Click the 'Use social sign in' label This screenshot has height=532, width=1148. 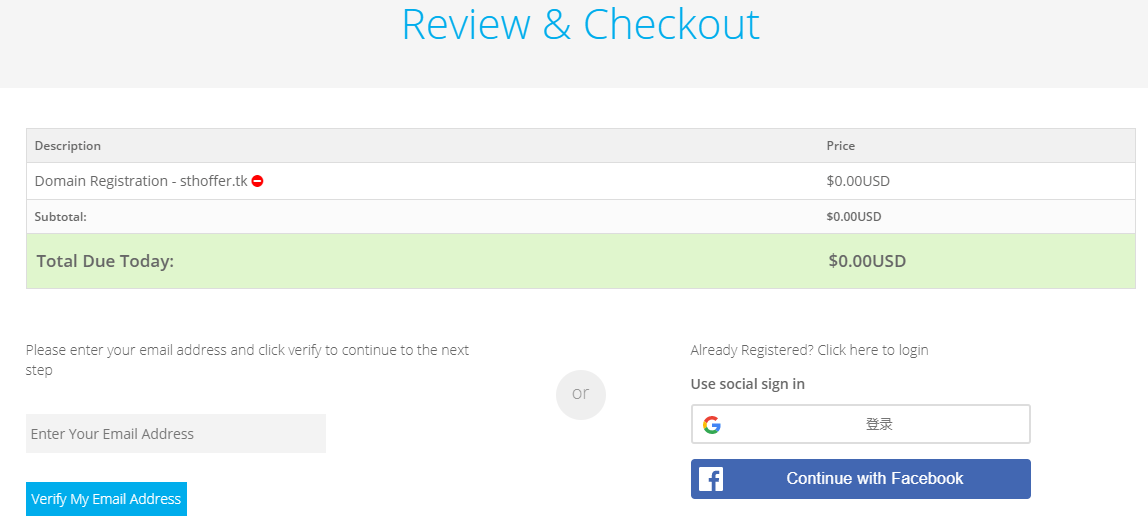coord(748,384)
